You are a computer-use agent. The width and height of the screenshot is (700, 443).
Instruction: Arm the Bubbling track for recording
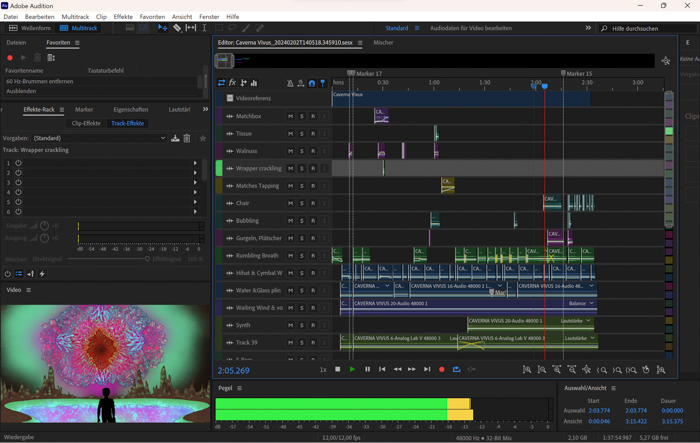point(313,221)
